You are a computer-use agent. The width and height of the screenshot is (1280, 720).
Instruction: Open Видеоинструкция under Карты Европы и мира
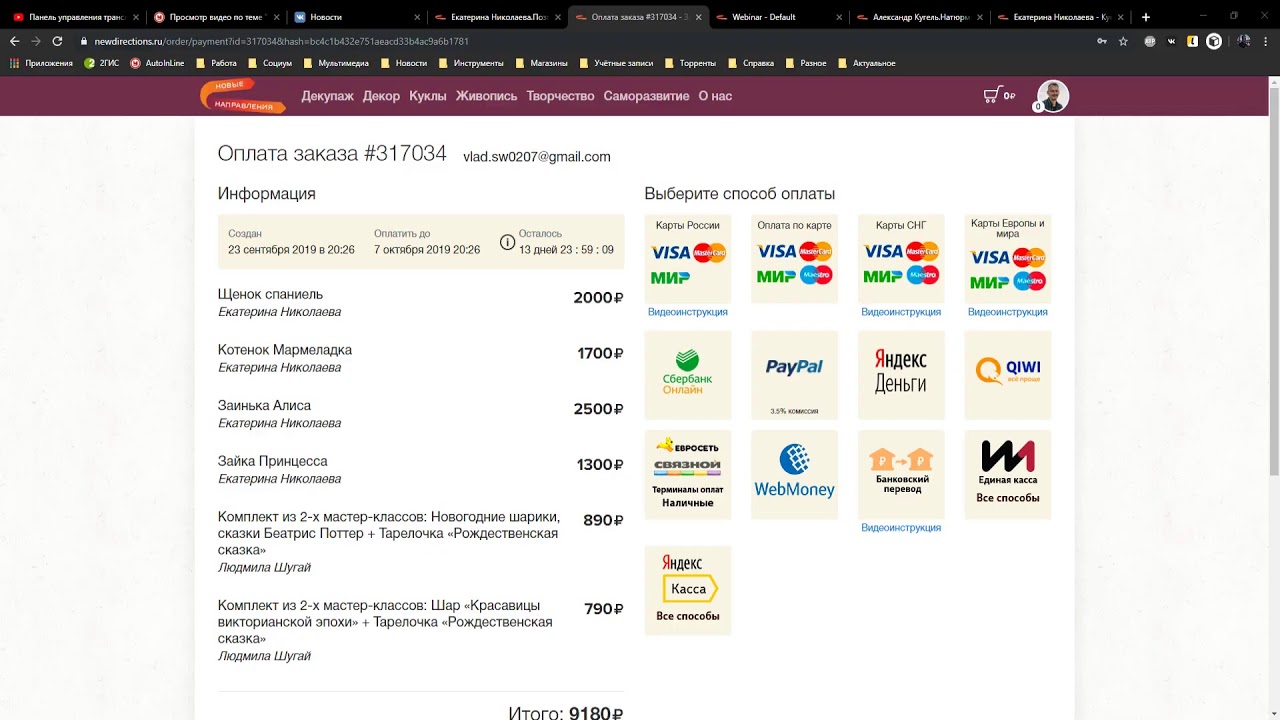click(x=1008, y=312)
